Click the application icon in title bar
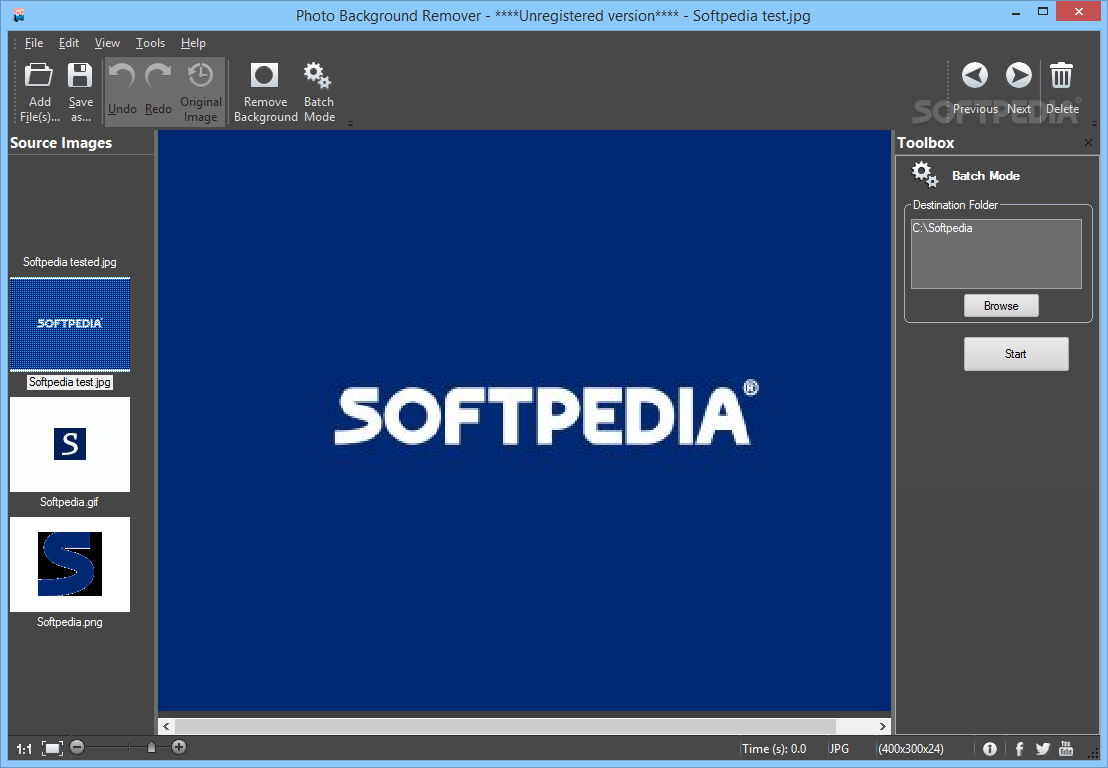Viewport: 1108px width, 768px height. 19,15
